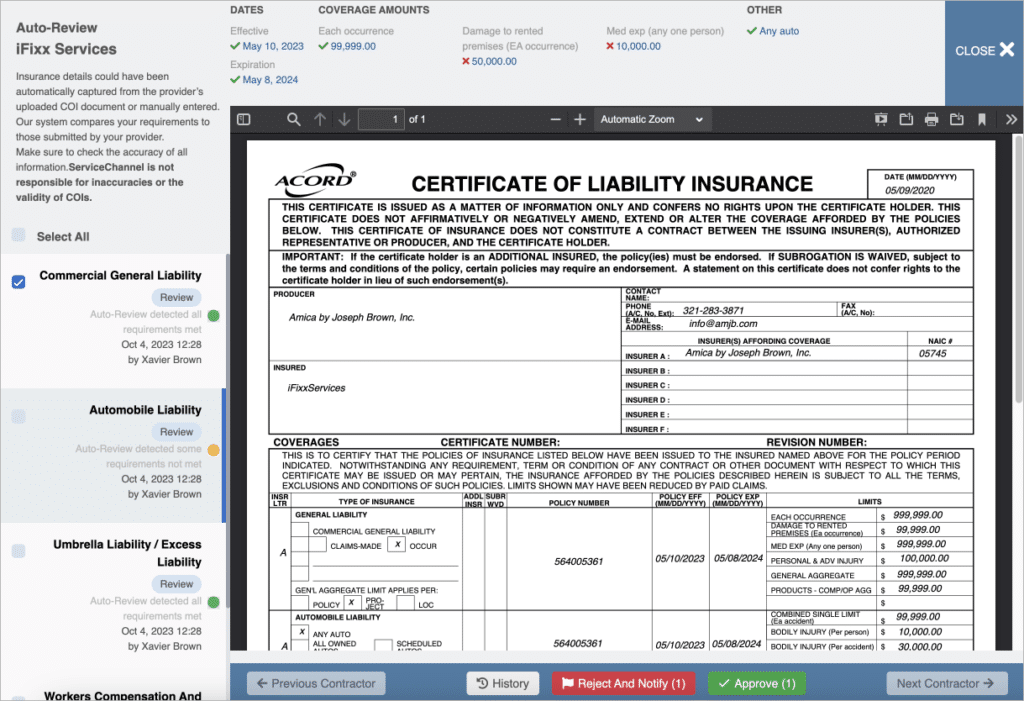
Task: Uncheck the Commercial General Liability checkbox
Action: pos(19,282)
